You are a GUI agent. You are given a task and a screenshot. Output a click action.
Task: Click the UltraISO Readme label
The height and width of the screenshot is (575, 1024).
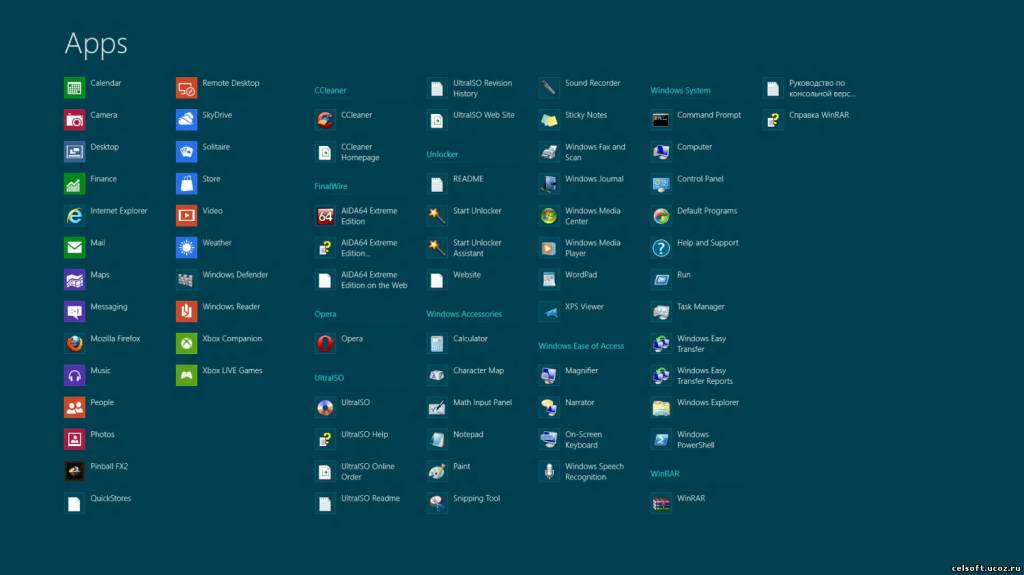point(370,498)
